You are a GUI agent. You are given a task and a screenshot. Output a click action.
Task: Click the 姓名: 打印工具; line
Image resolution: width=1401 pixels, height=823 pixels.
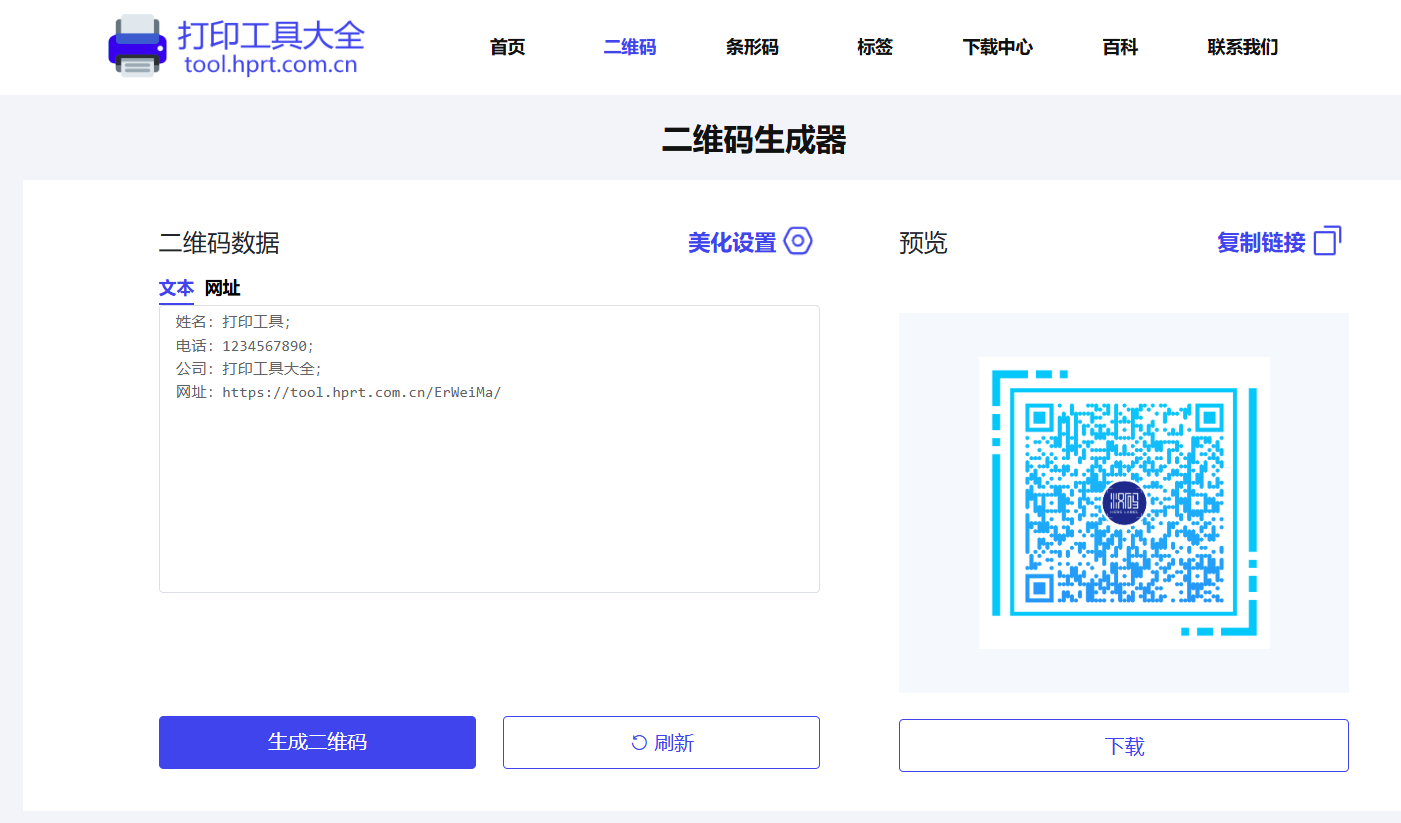(x=233, y=322)
